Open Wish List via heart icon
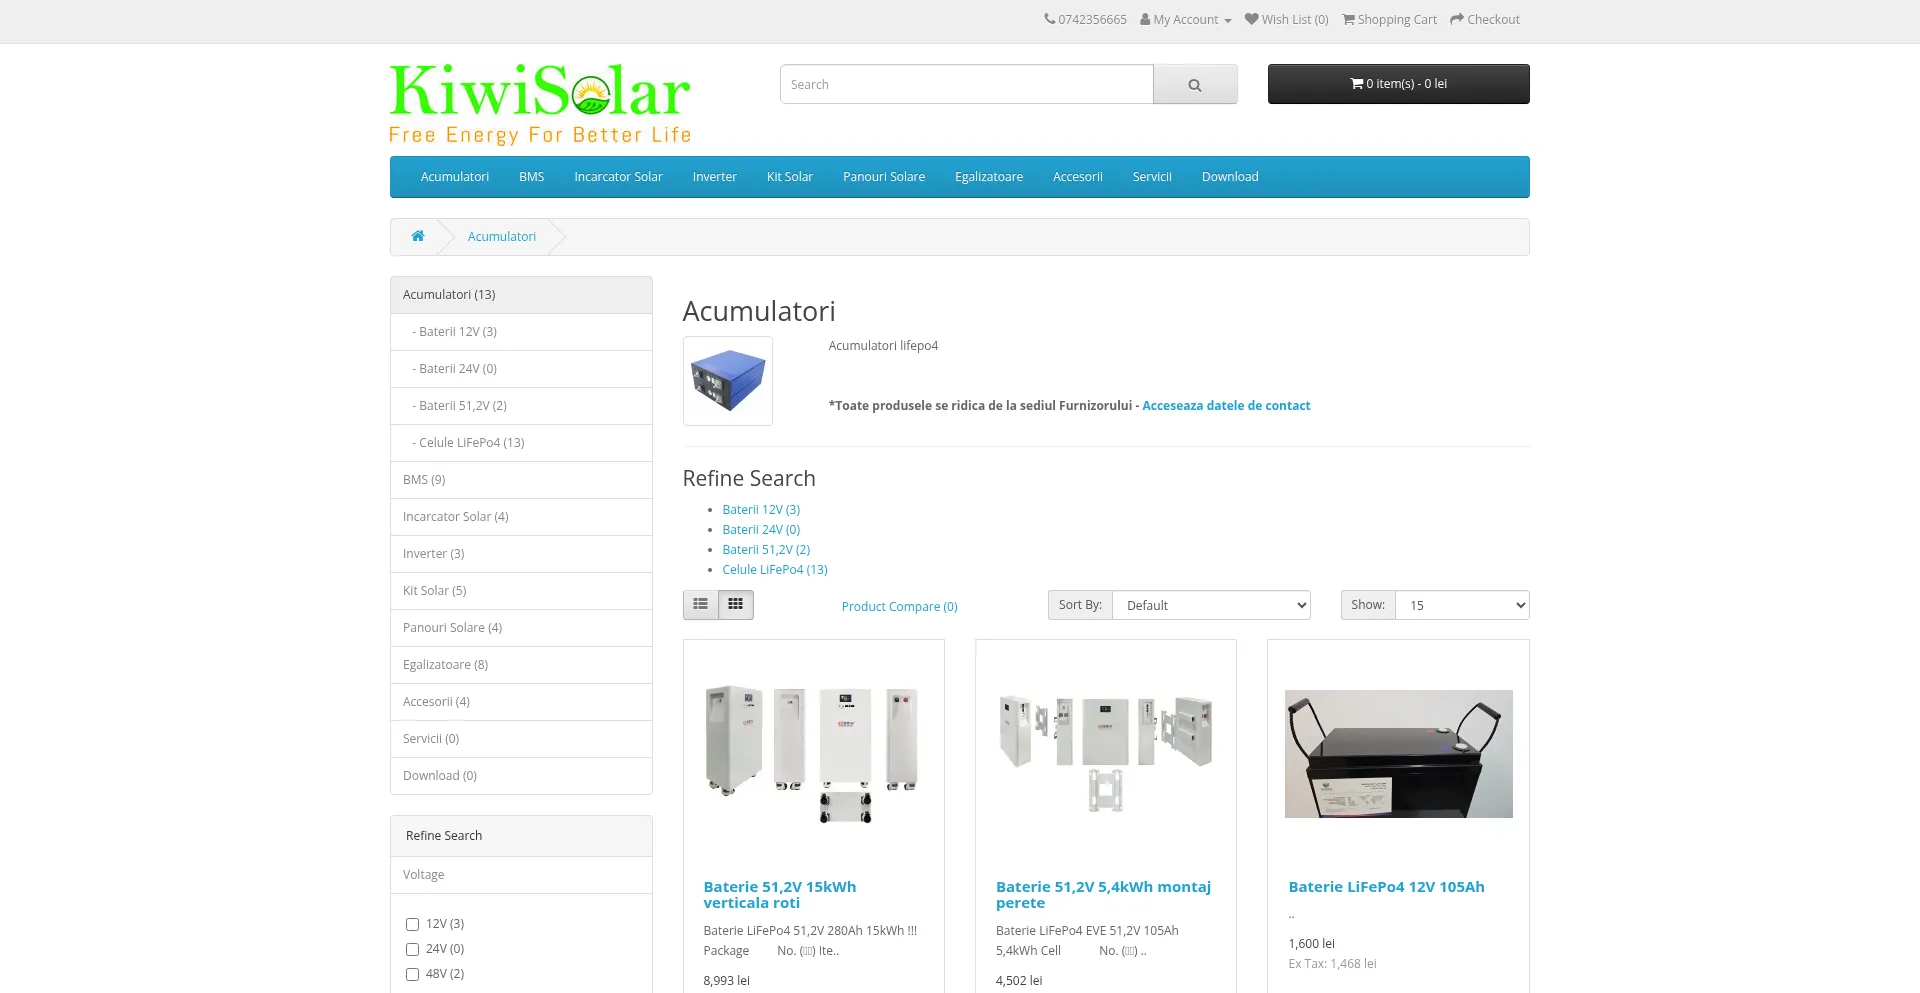Image resolution: width=1920 pixels, height=993 pixels. pyautogui.click(x=1251, y=19)
